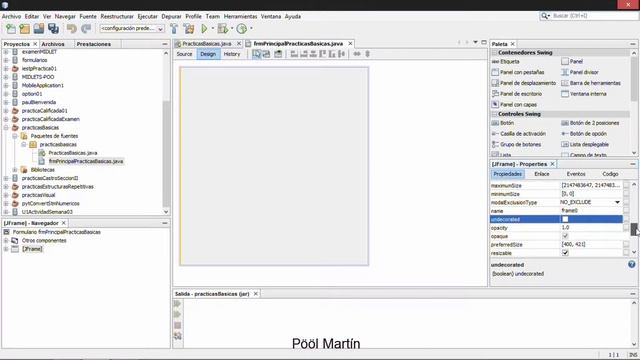Expand the practicaCalificada01 project node

pos(6,111)
